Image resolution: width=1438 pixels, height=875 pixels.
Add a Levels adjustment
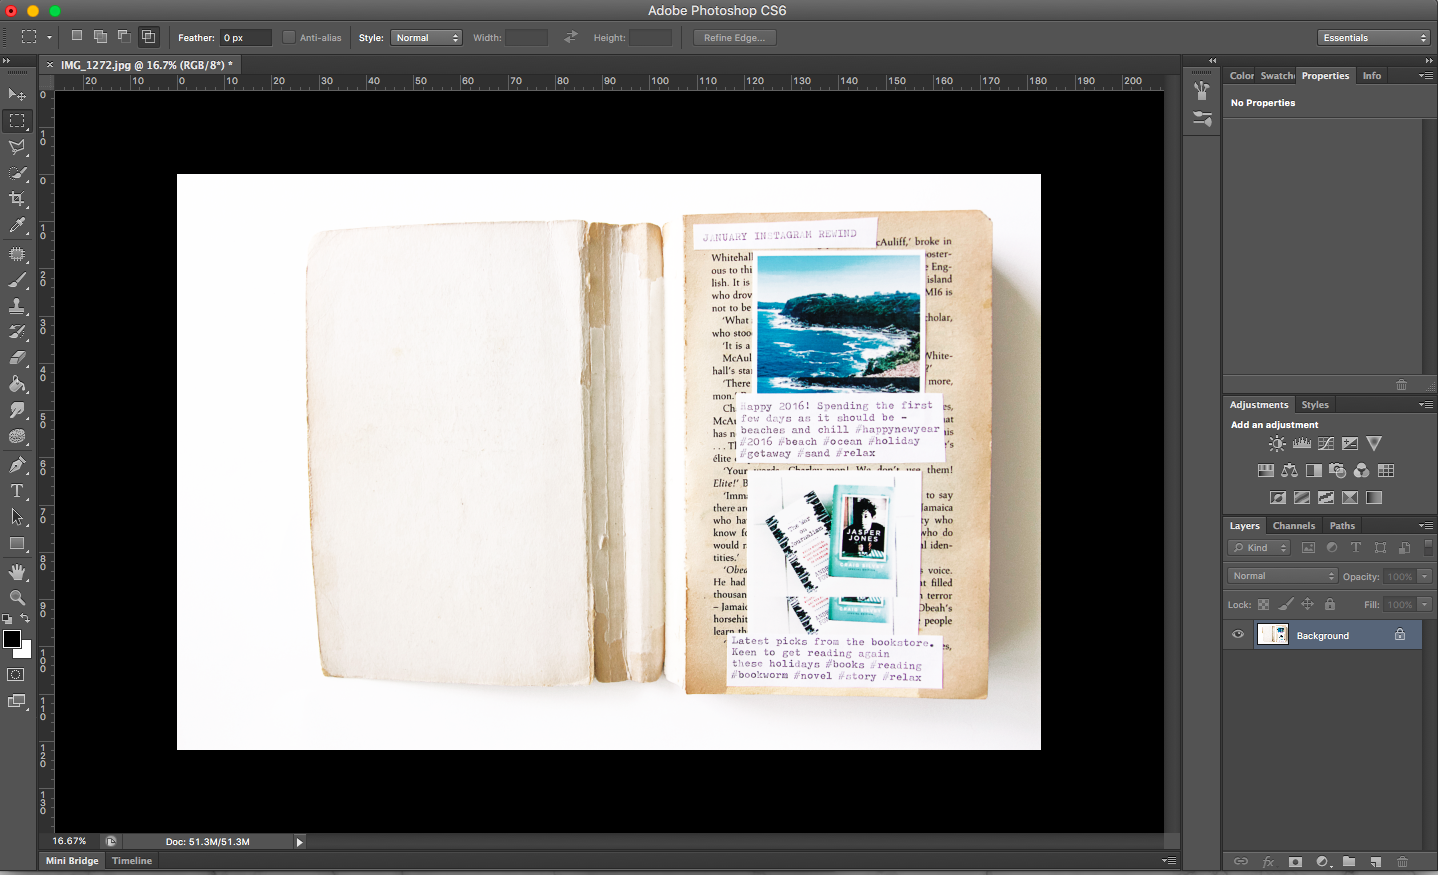1301,444
